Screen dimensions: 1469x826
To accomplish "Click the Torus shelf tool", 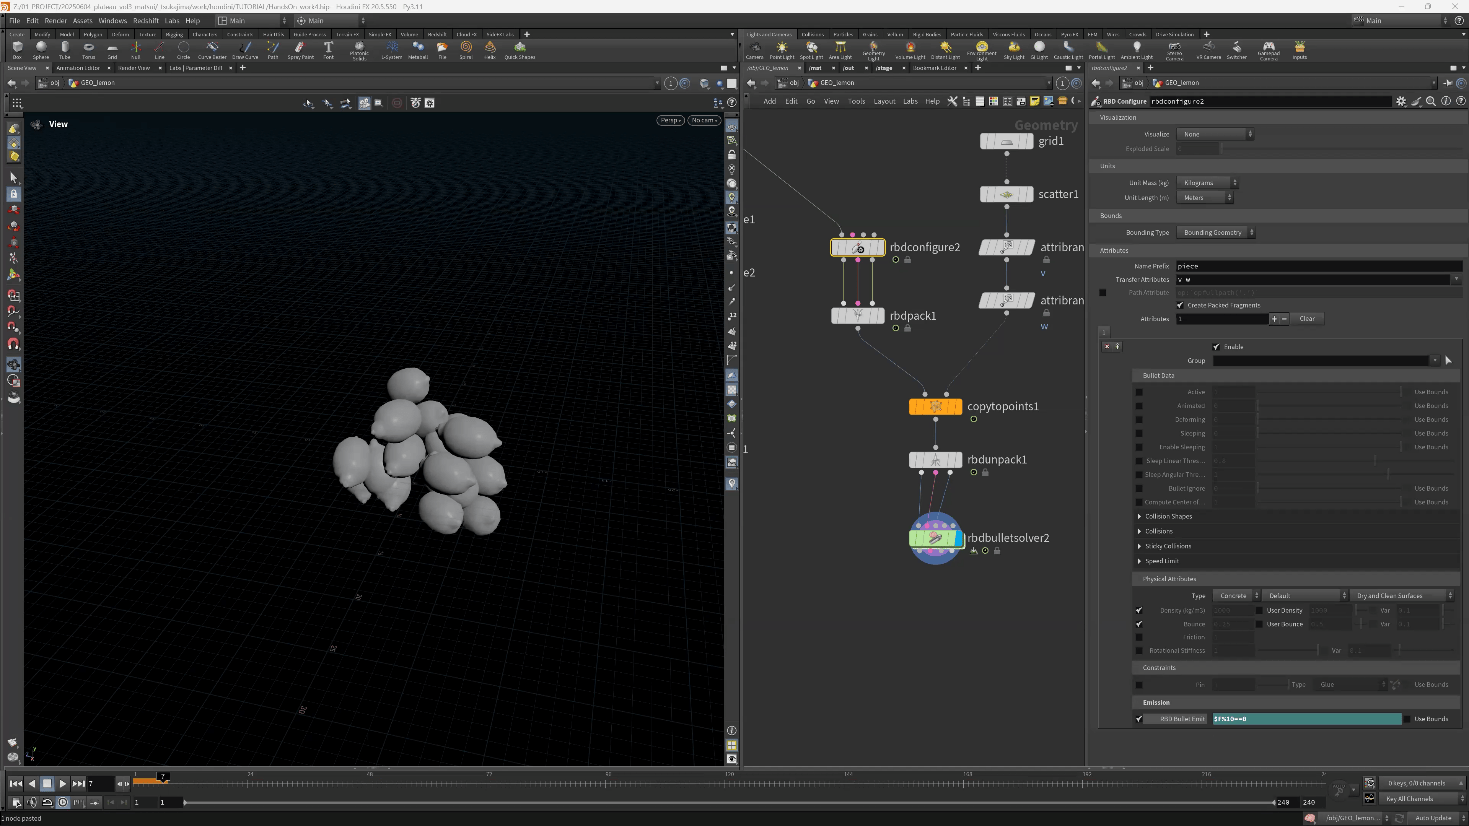I will [89, 48].
